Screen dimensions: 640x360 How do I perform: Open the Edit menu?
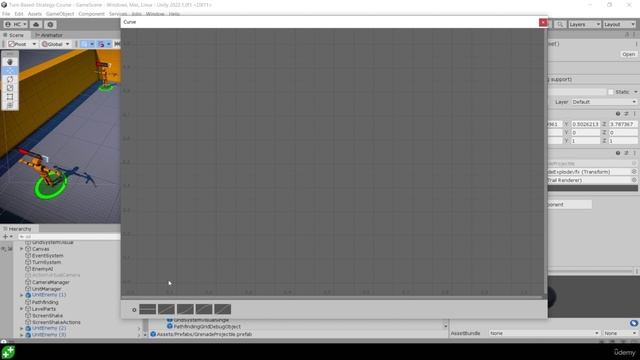point(19,14)
